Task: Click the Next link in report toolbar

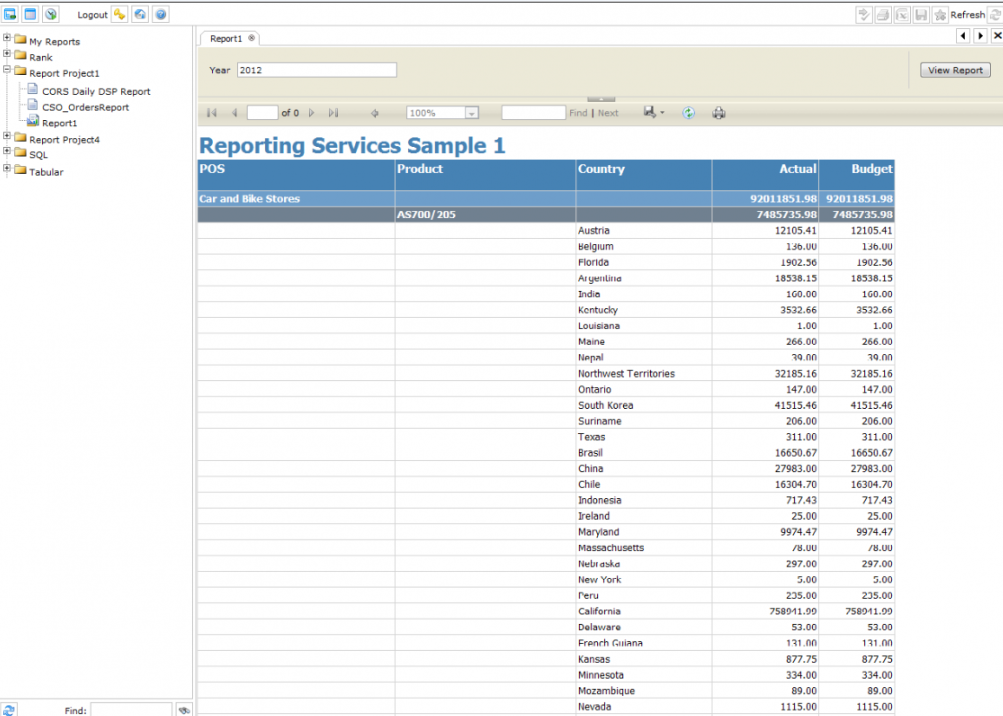Action: (608, 113)
